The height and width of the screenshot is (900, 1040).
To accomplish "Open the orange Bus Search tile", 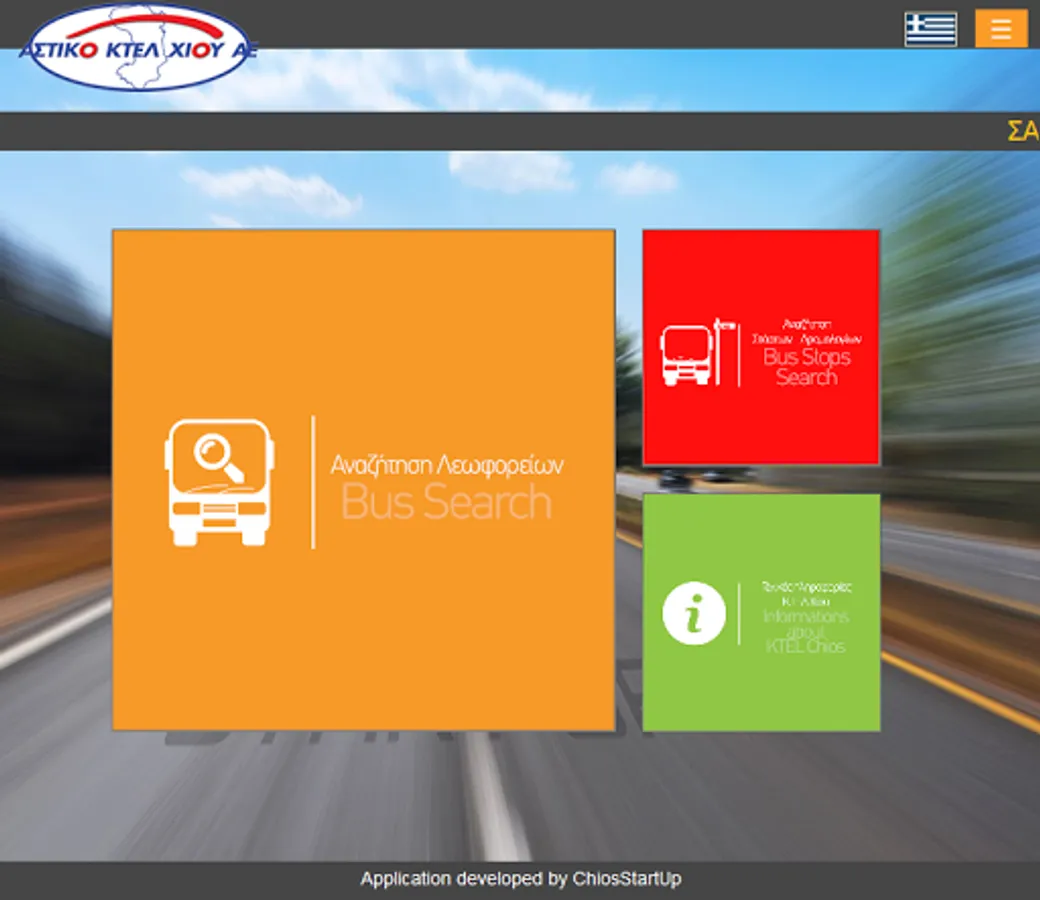I will [363, 480].
